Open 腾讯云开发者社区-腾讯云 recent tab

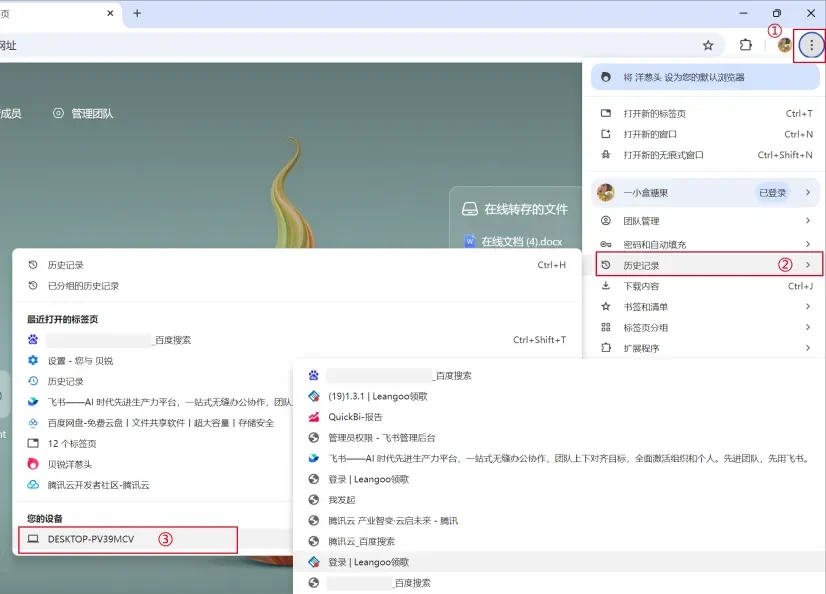point(155,485)
